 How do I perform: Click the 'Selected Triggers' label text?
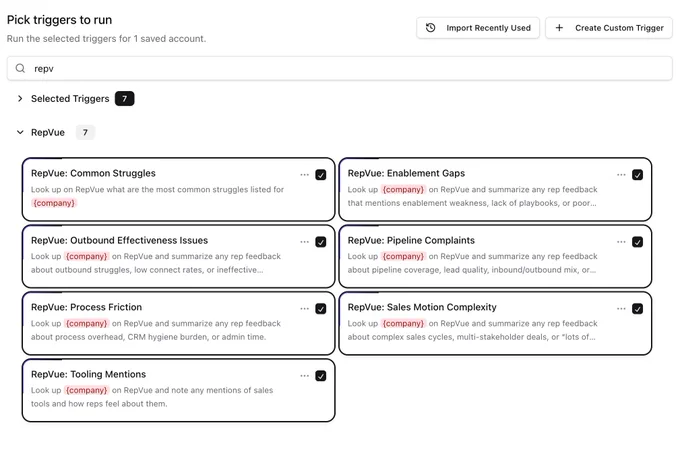coord(70,98)
